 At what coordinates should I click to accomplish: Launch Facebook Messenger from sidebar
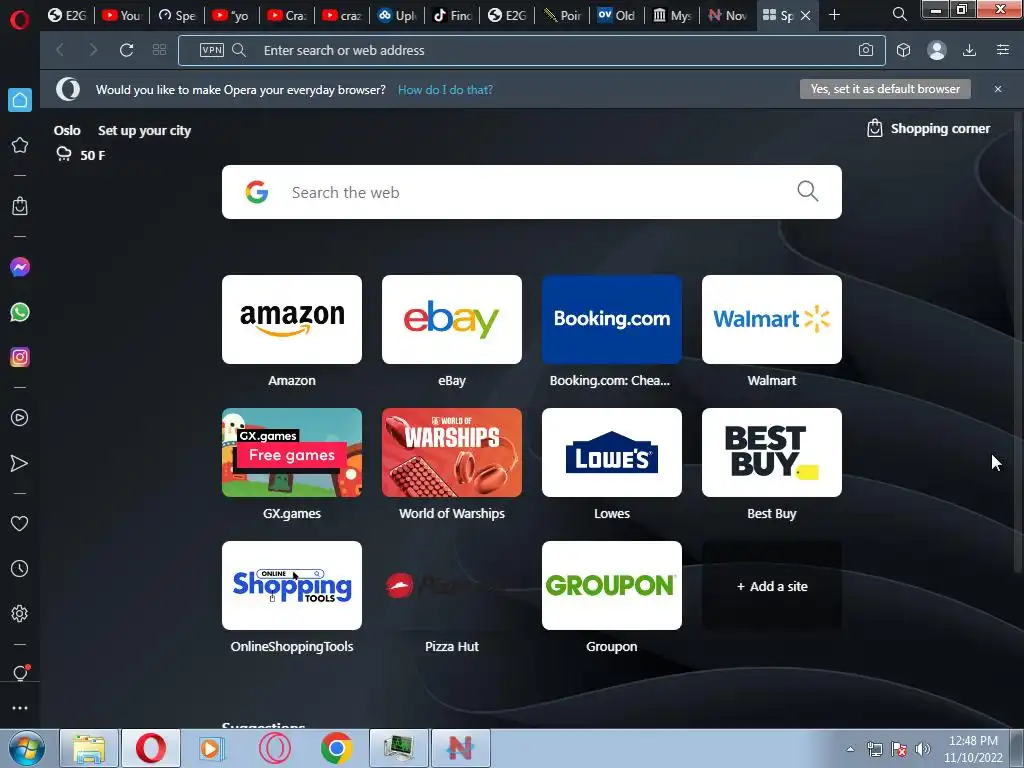point(20,267)
